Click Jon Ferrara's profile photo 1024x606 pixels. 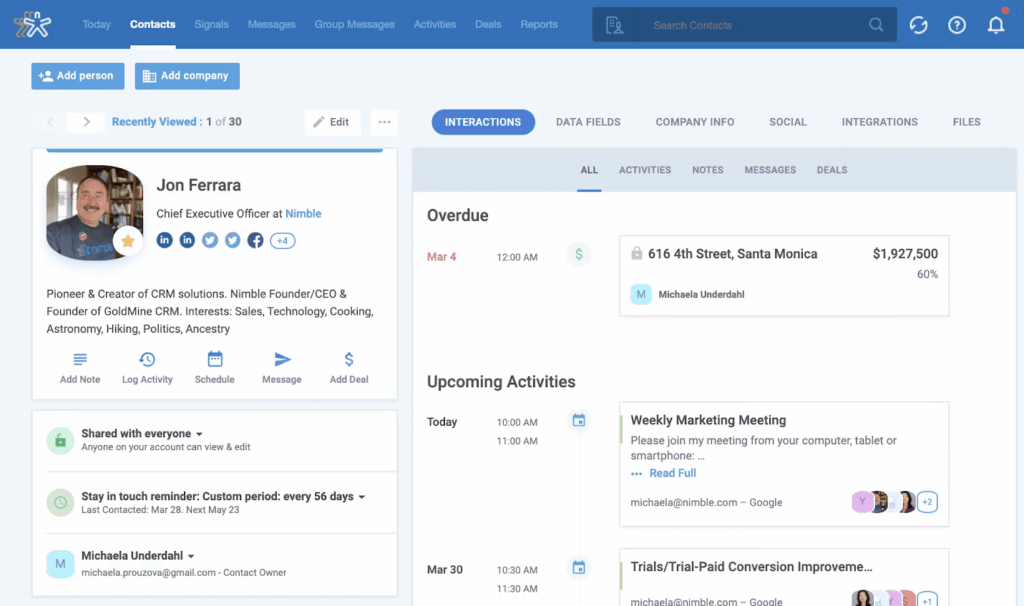tap(95, 212)
